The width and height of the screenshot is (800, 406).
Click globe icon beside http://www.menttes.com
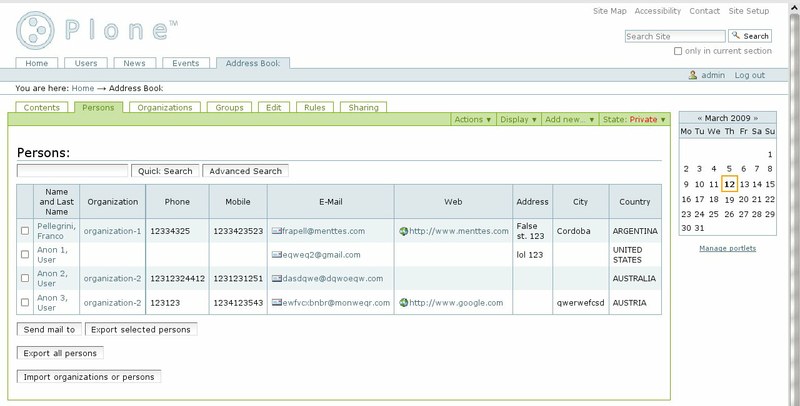[x=403, y=231]
